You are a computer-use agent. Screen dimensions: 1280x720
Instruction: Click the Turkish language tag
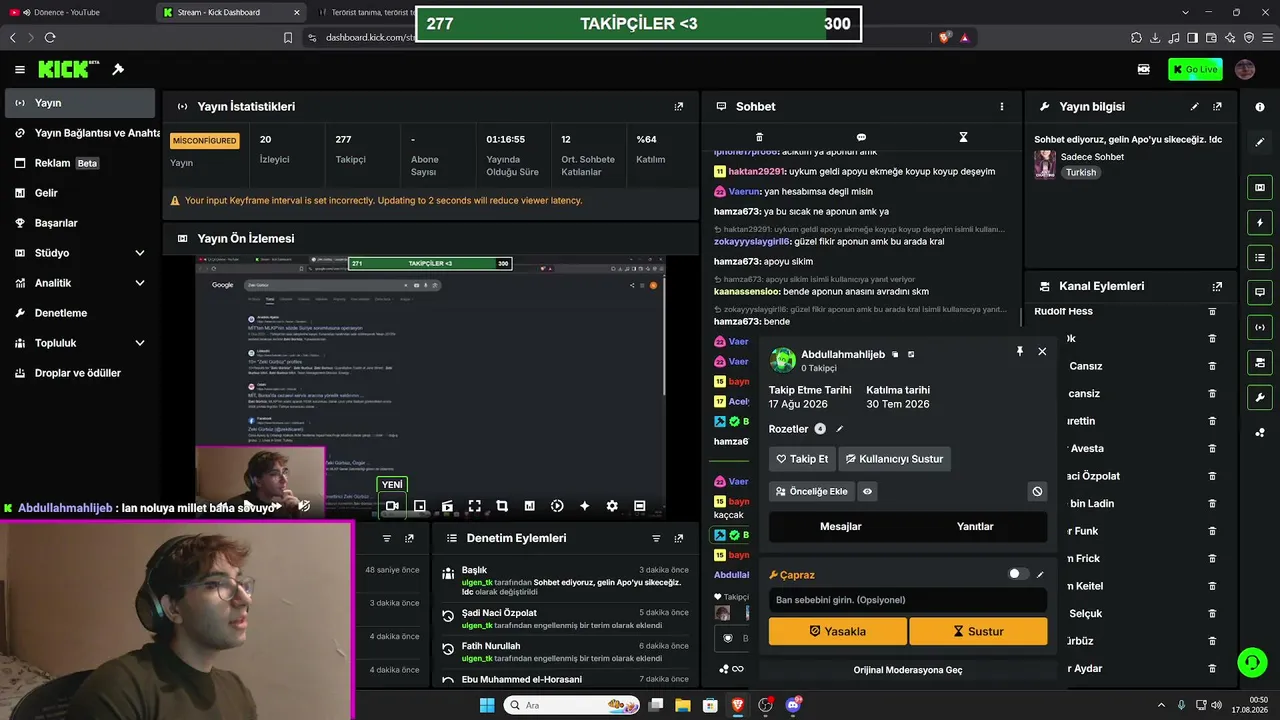[x=1081, y=172]
